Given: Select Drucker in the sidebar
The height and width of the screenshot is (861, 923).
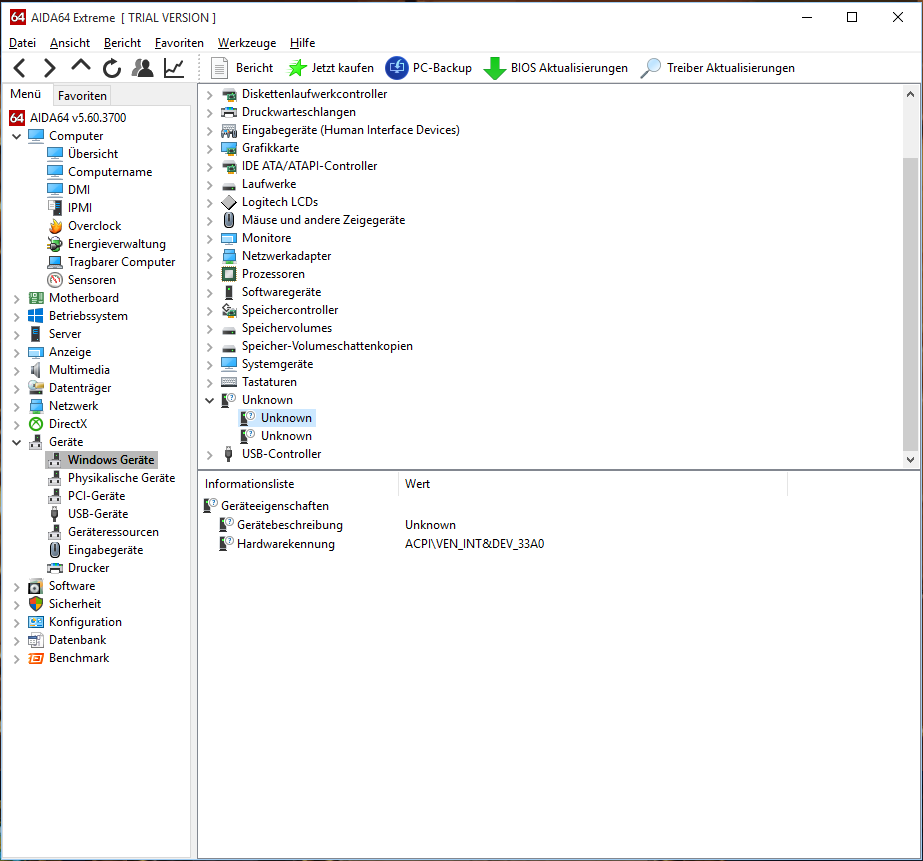Looking at the screenshot, I should (88, 568).
